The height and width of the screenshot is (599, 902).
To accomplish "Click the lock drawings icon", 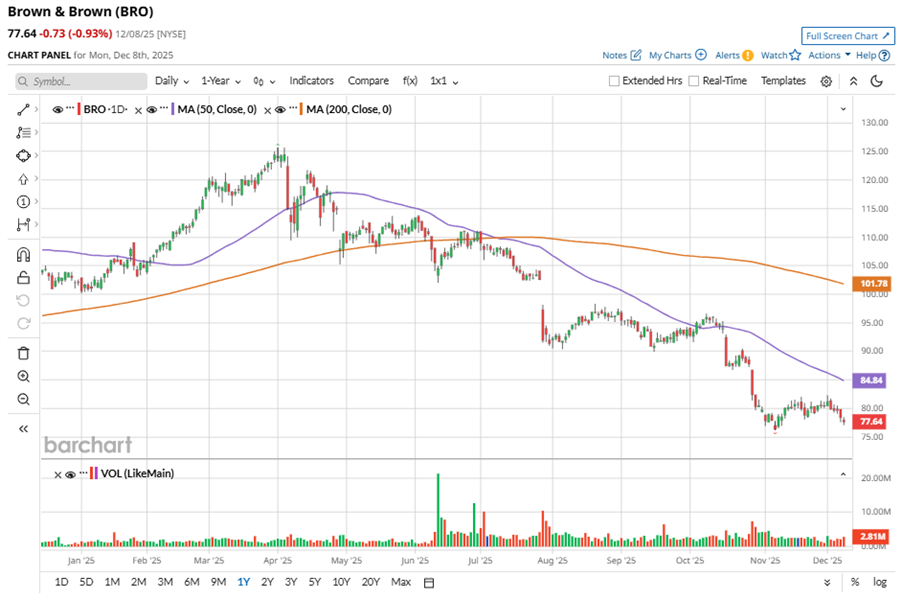I will (x=23, y=278).
